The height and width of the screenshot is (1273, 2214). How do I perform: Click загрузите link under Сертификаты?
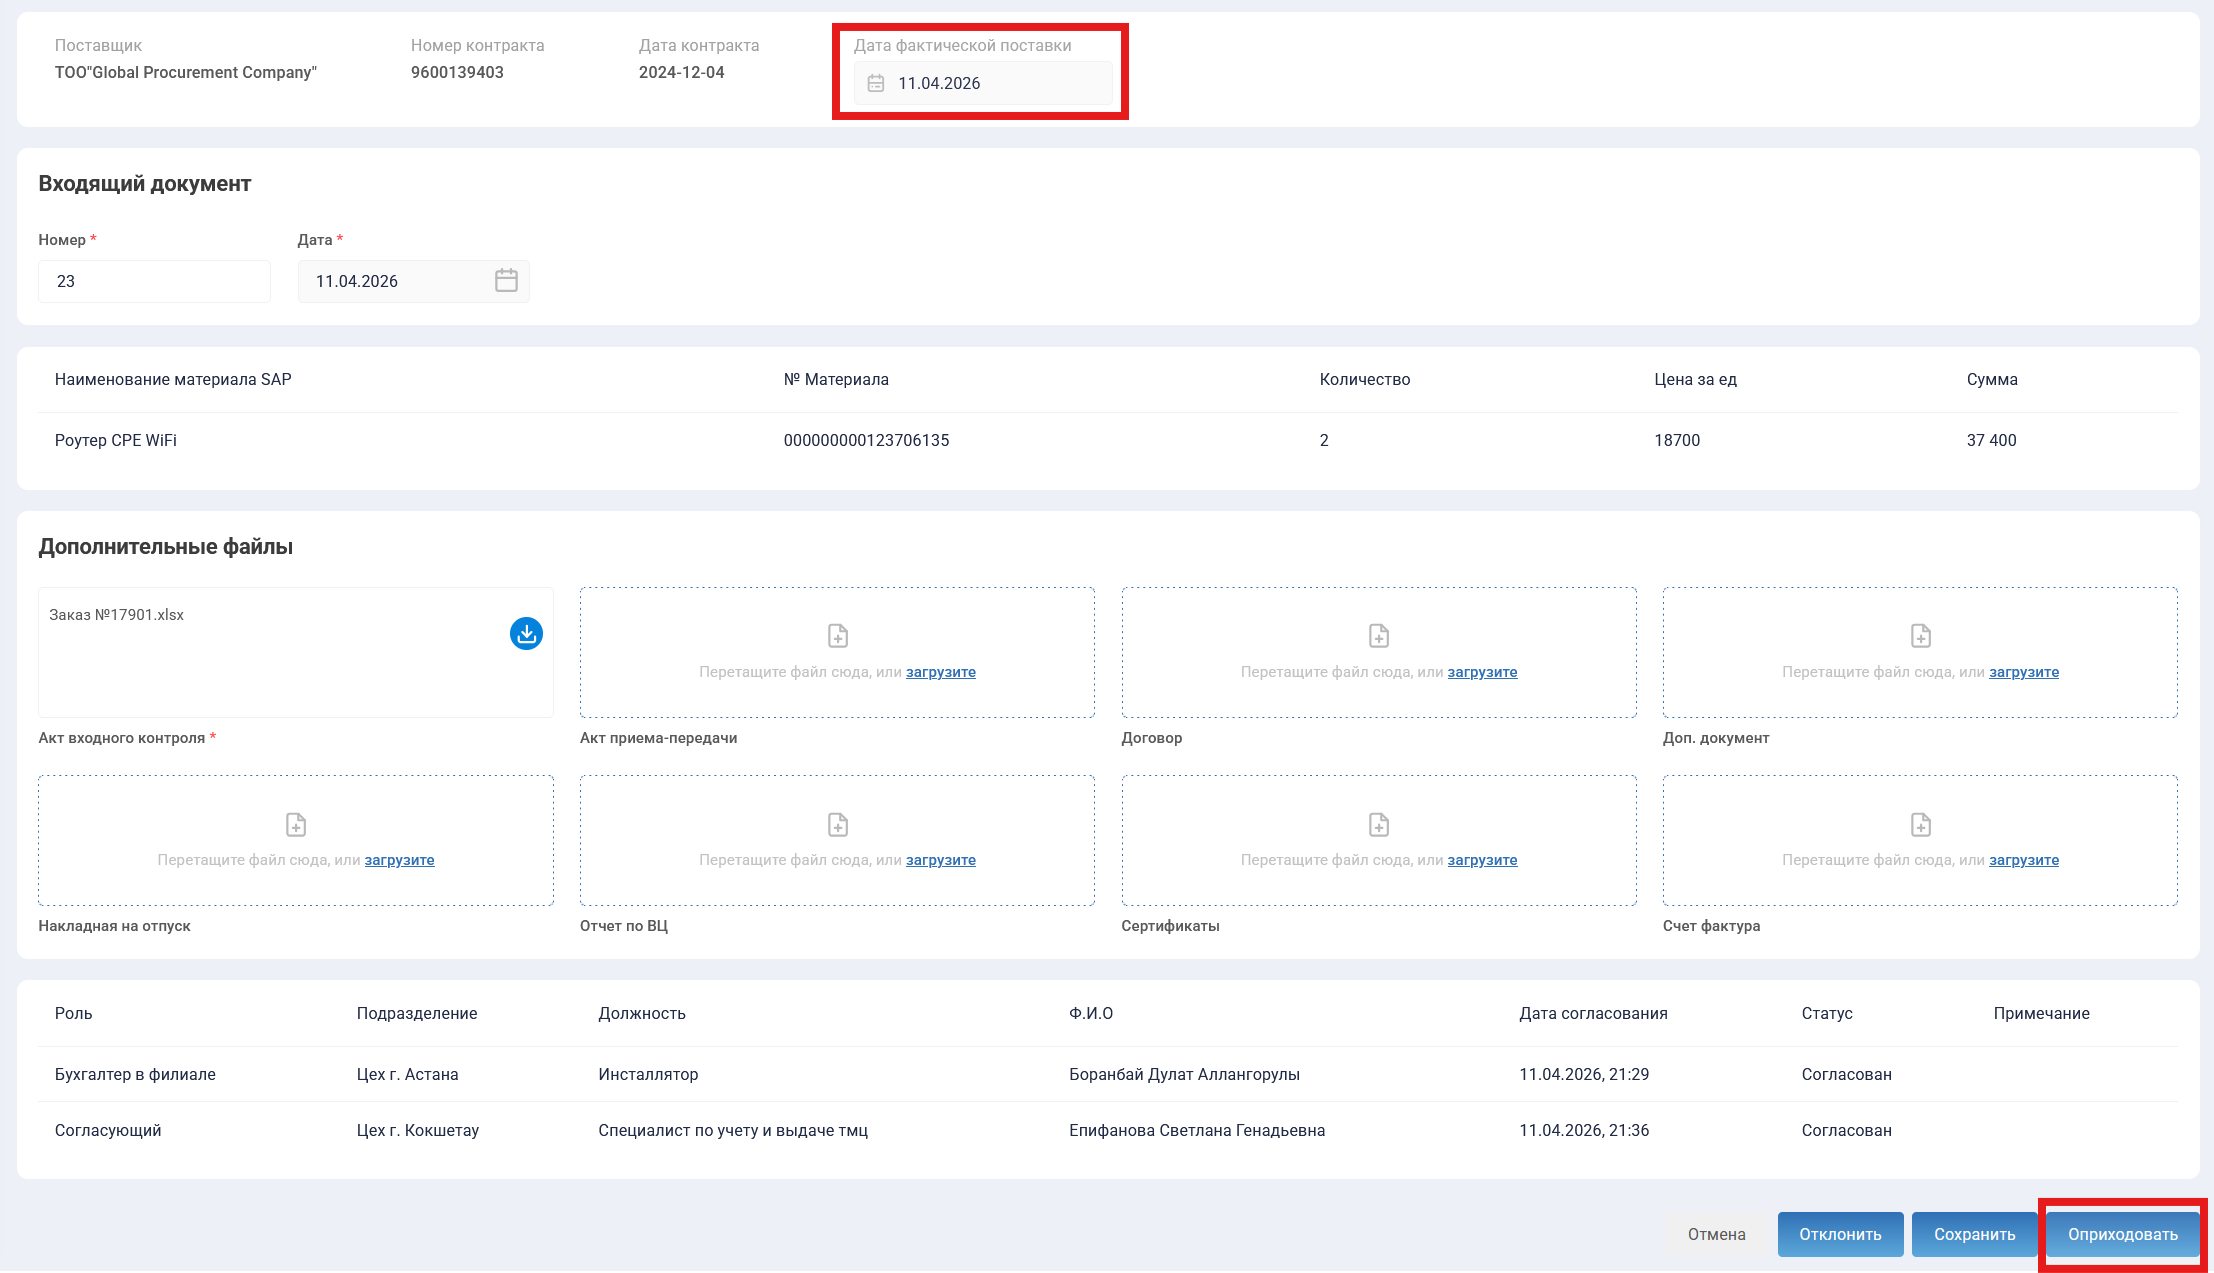click(1482, 860)
